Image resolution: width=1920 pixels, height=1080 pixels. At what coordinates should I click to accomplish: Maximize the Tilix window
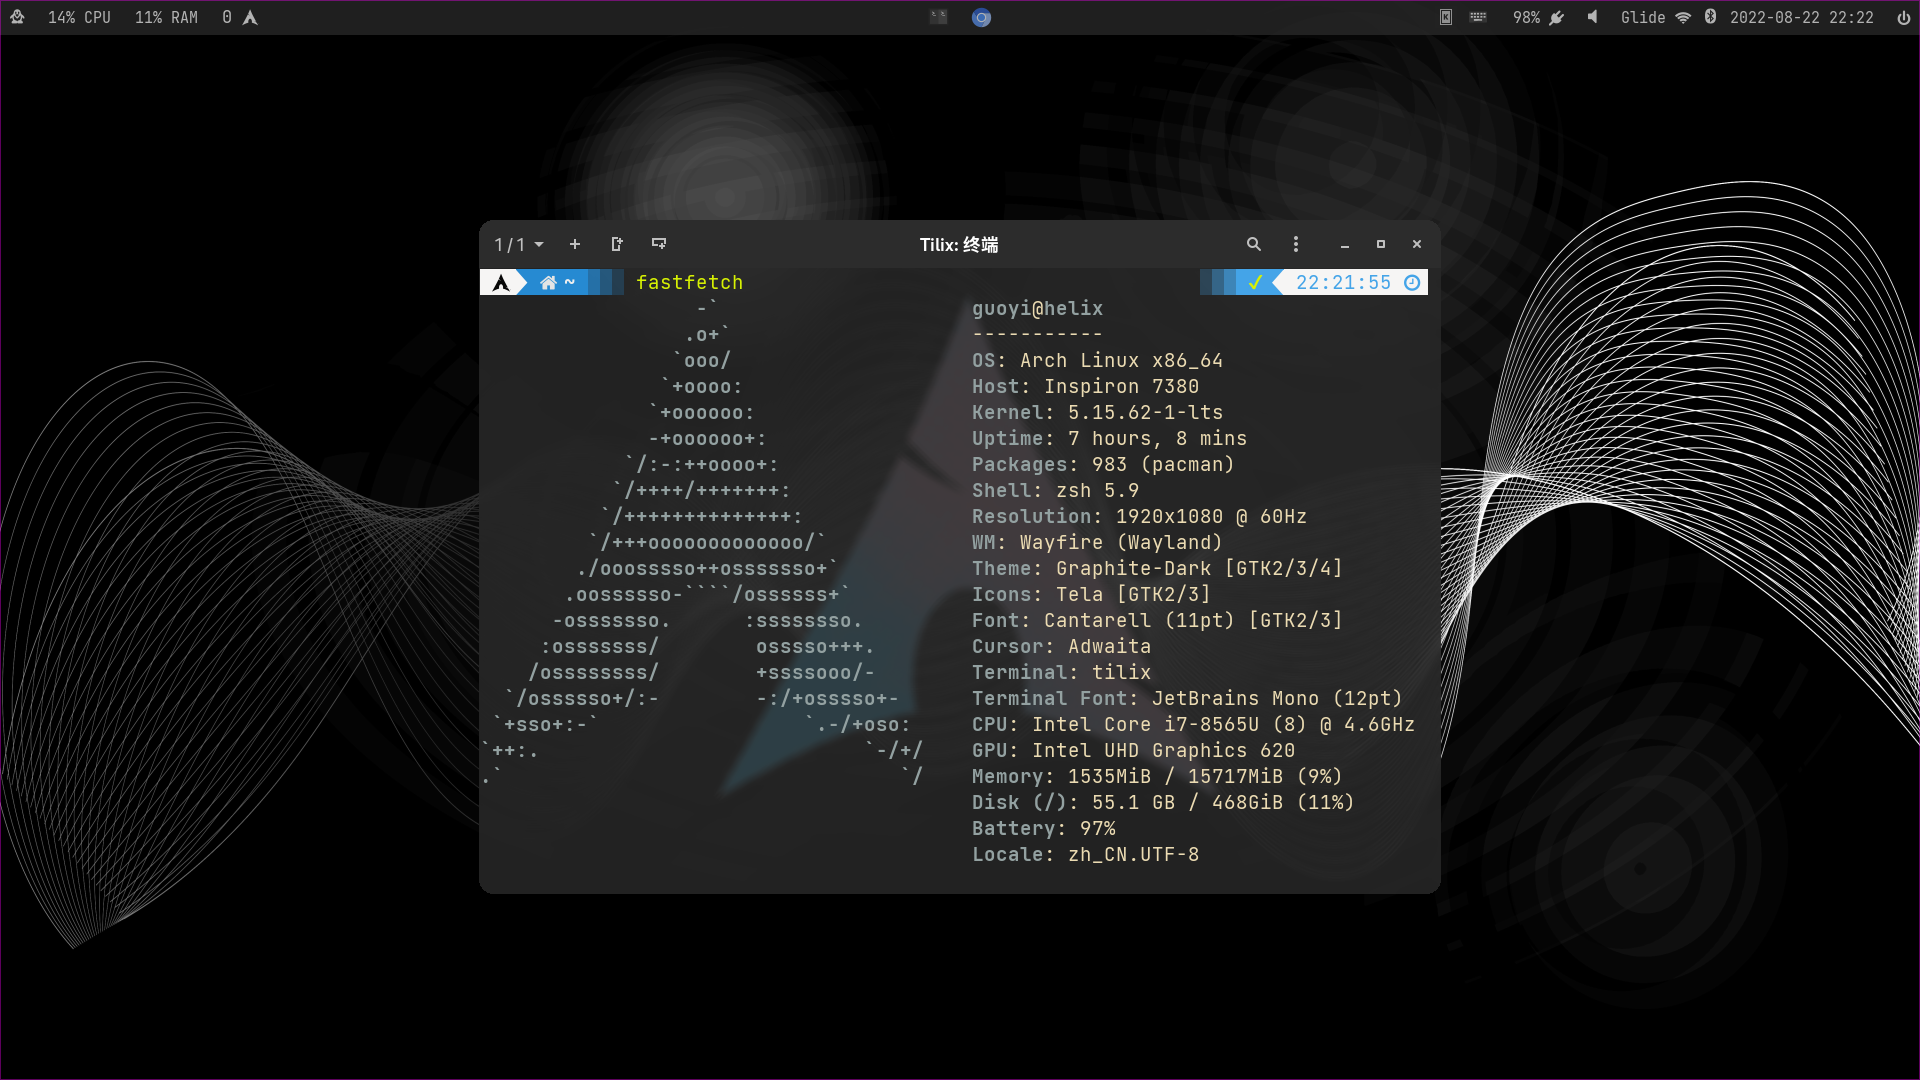click(x=1381, y=244)
